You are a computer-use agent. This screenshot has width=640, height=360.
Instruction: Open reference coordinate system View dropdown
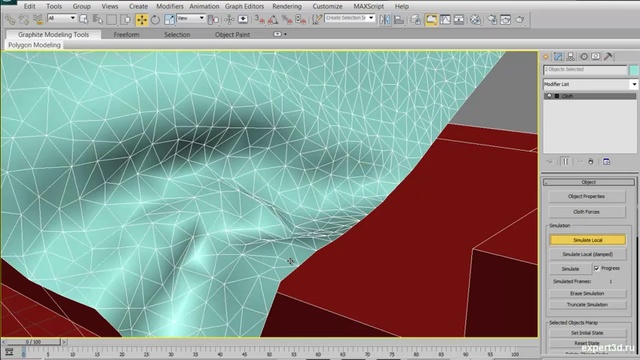[191, 18]
